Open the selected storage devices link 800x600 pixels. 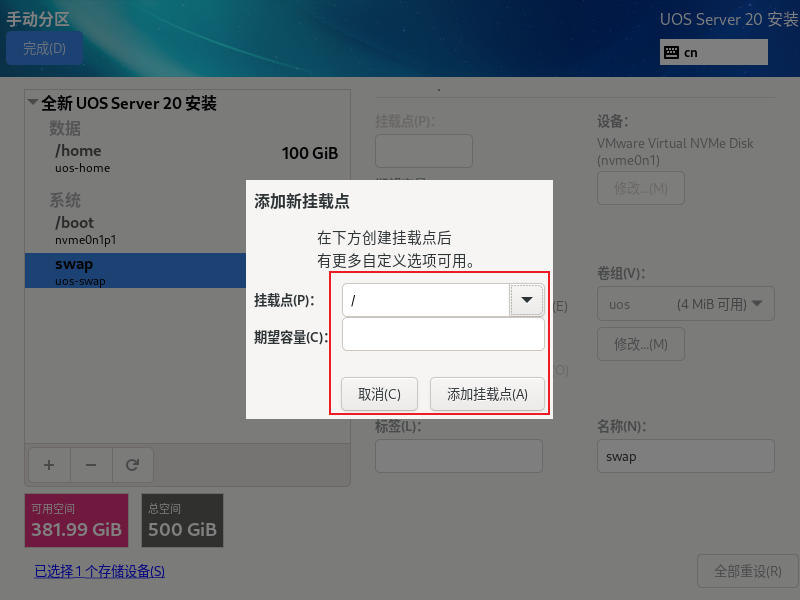pyautogui.click(x=99, y=571)
